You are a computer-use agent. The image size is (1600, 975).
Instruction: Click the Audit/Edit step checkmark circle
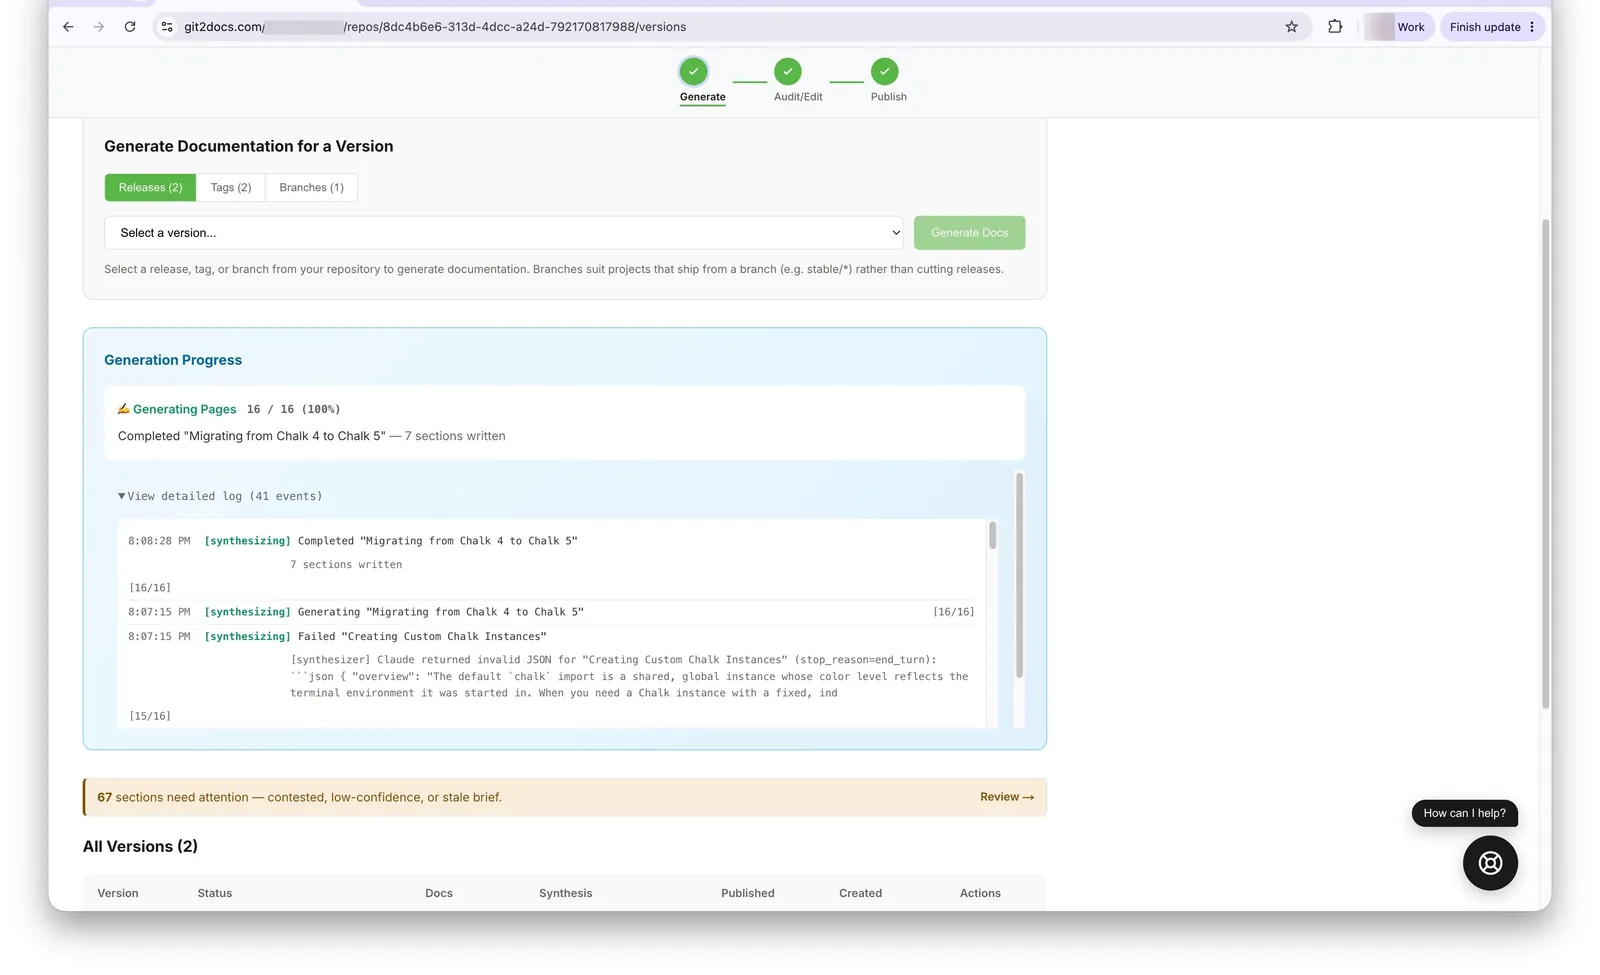click(x=788, y=71)
